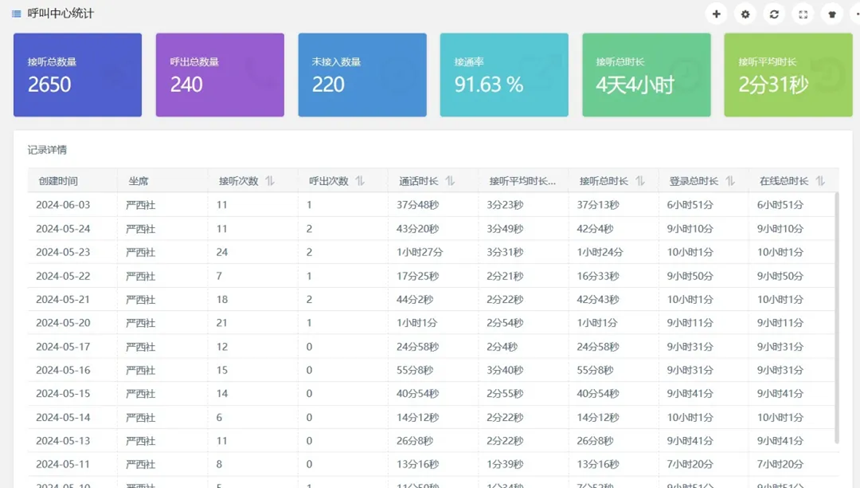The image size is (860, 488).
Task: Click the 创建时间 column header
Action: coord(58,181)
